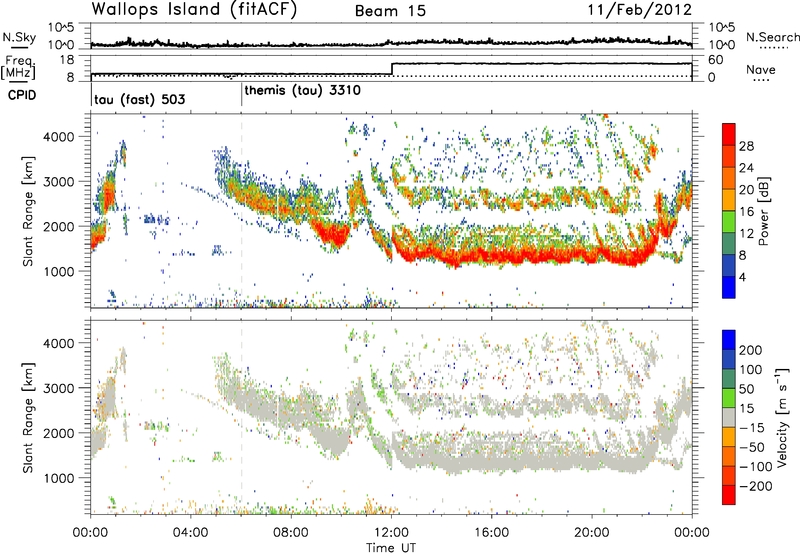Click the 'CPID' label
The height and width of the screenshot is (554, 800).
click(x=22, y=95)
